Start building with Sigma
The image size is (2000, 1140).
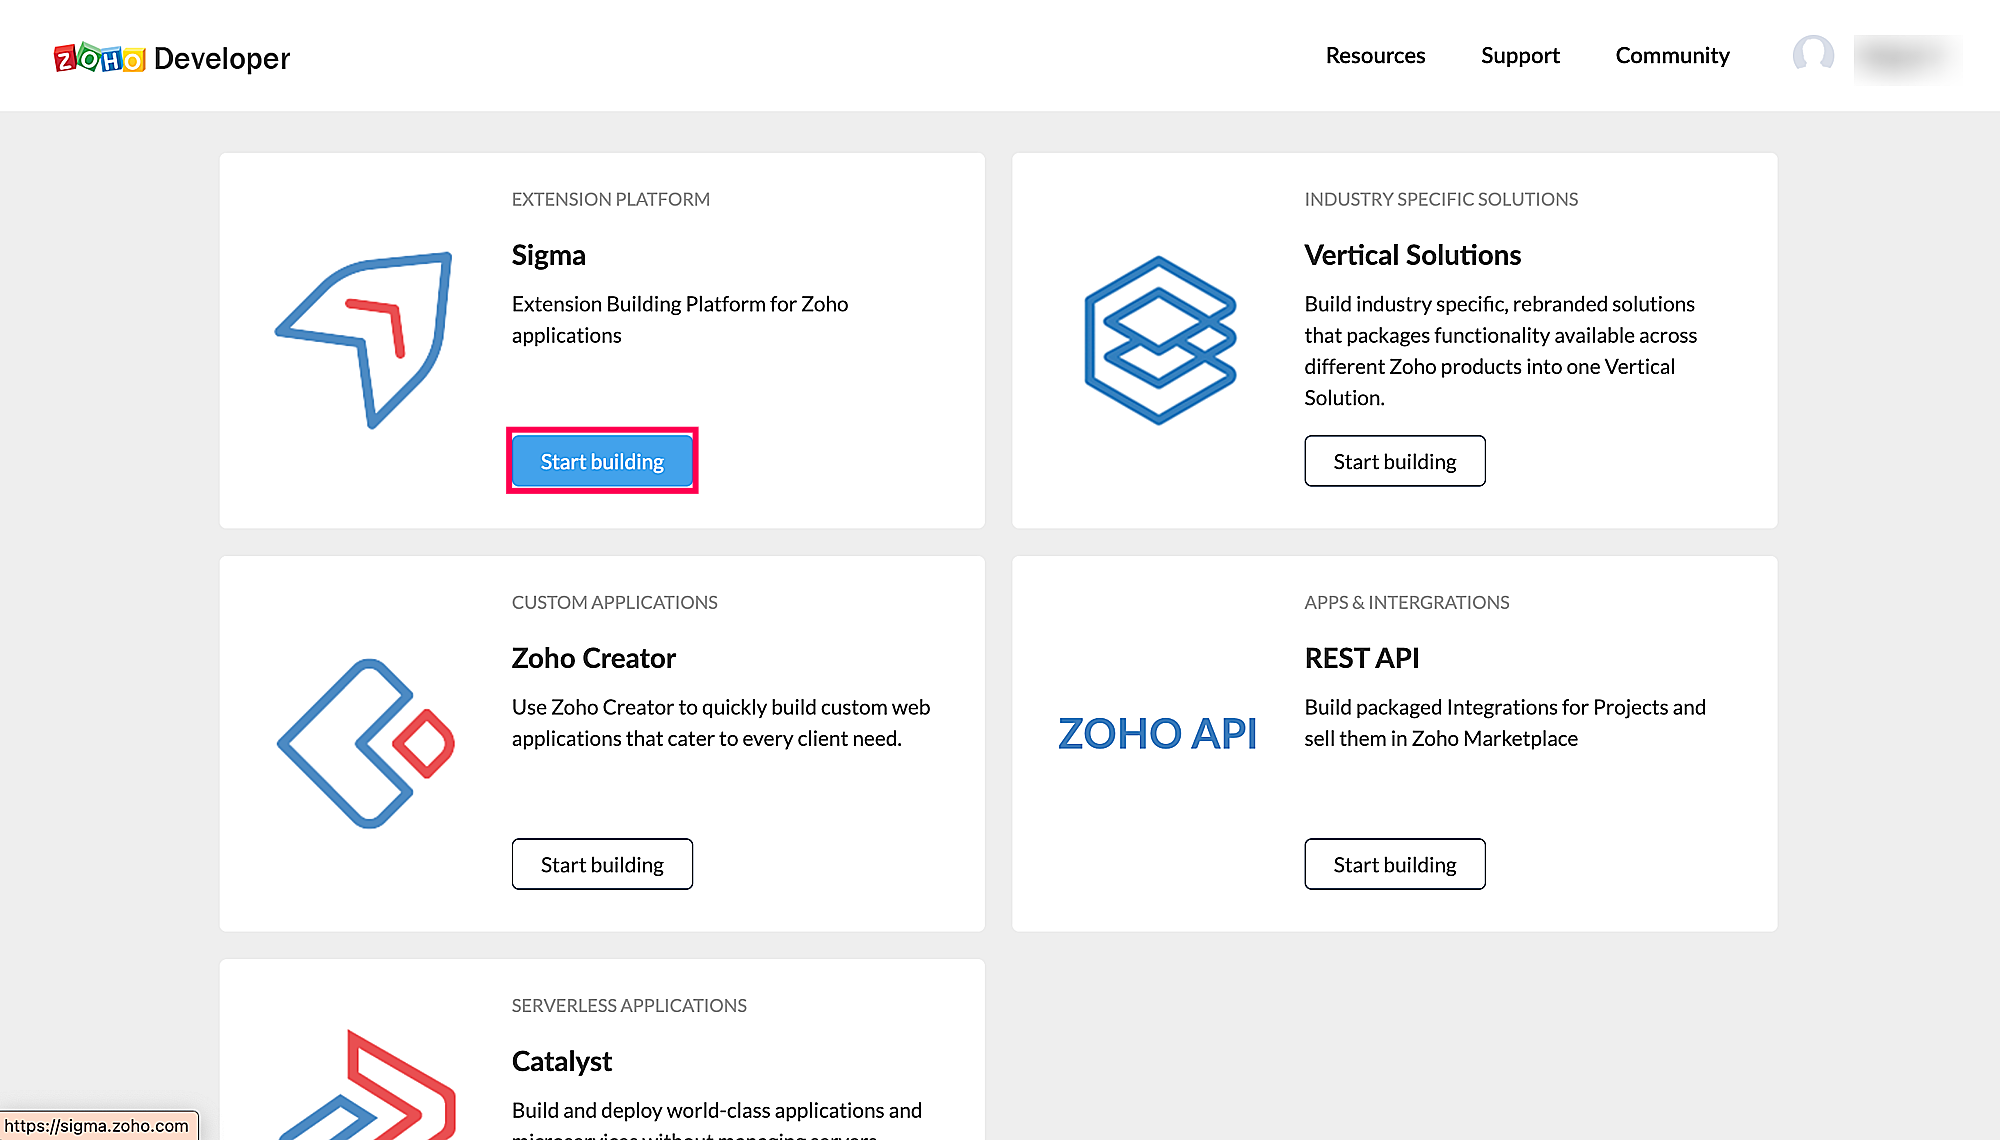pyautogui.click(x=602, y=461)
